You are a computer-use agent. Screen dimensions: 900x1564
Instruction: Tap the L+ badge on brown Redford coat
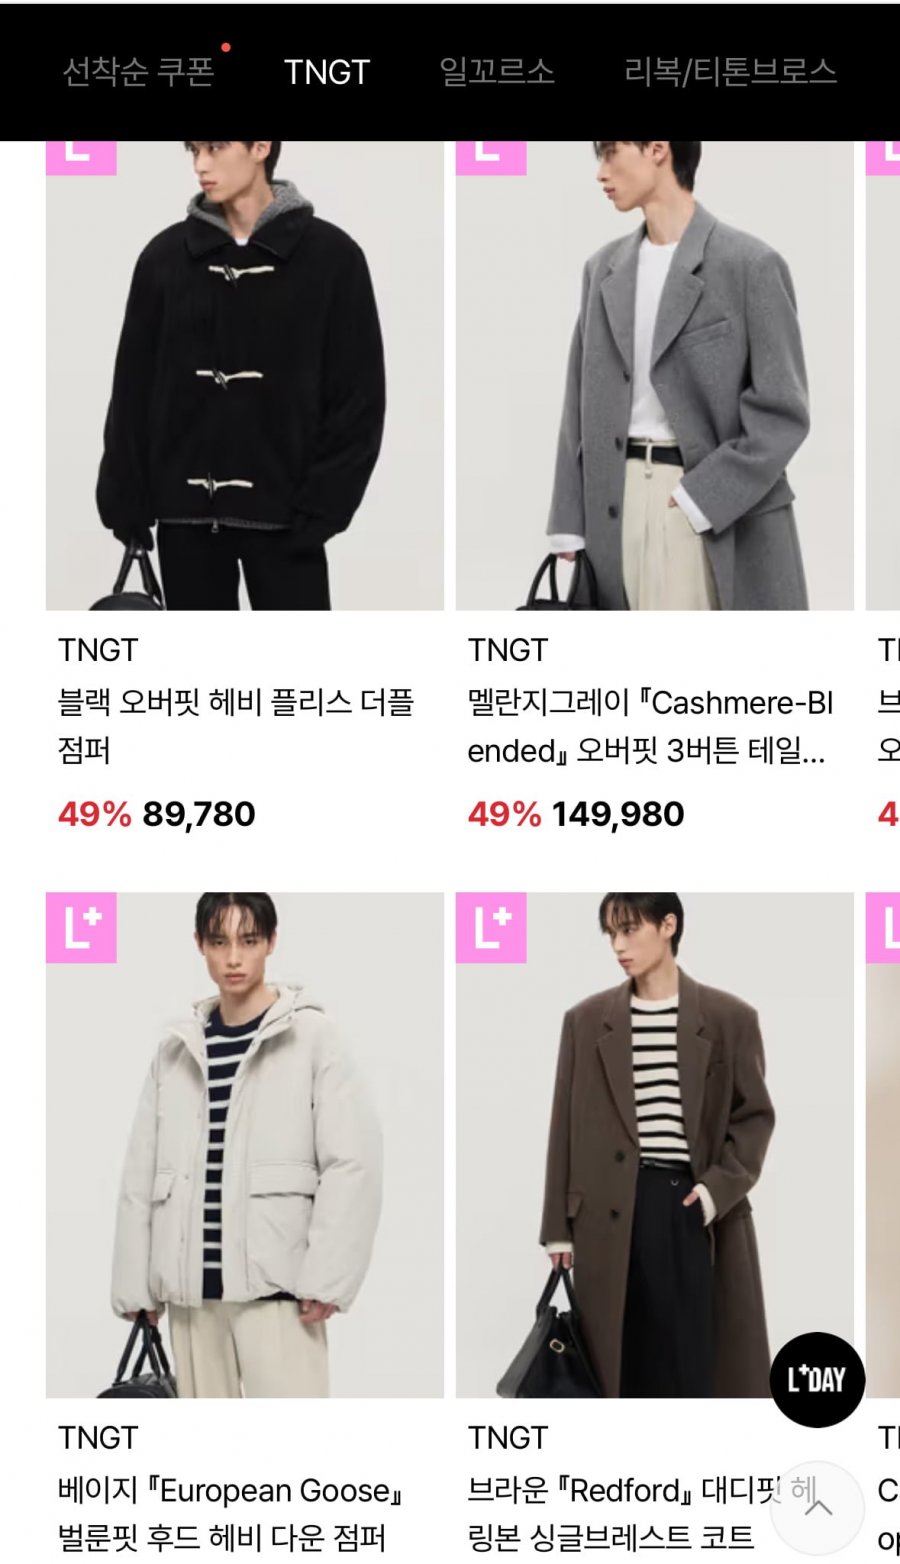coord(491,927)
